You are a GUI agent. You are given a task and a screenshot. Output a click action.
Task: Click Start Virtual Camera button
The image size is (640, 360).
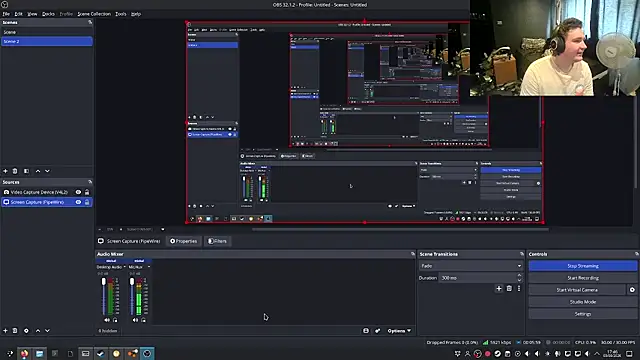[577, 290]
